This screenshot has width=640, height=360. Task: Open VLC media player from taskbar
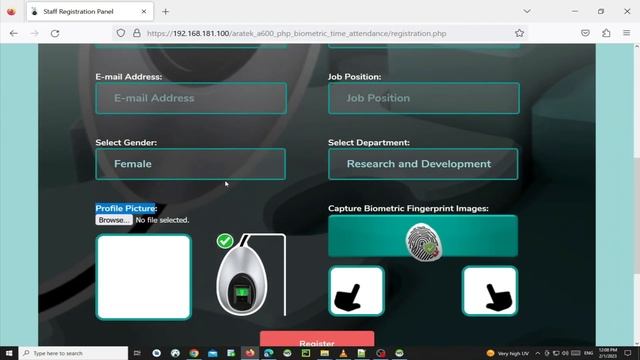tap(343, 353)
